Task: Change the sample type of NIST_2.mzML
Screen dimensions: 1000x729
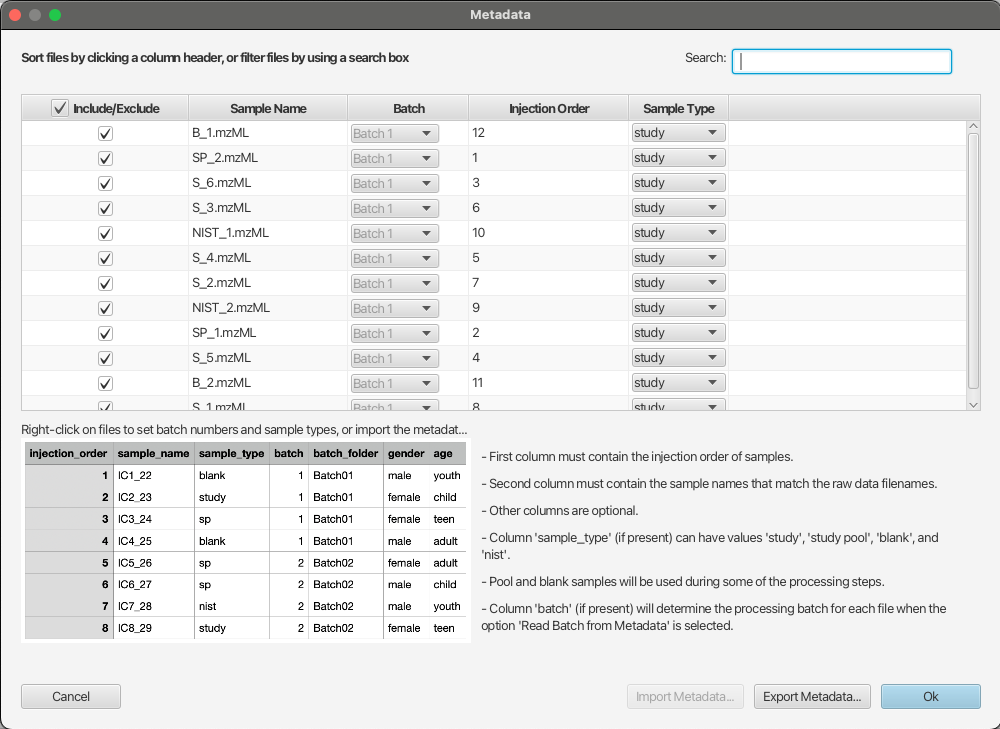Action: [679, 307]
